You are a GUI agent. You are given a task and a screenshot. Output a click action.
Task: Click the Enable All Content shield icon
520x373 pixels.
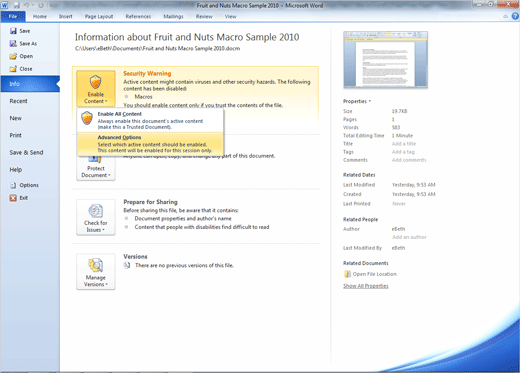click(x=87, y=118)
